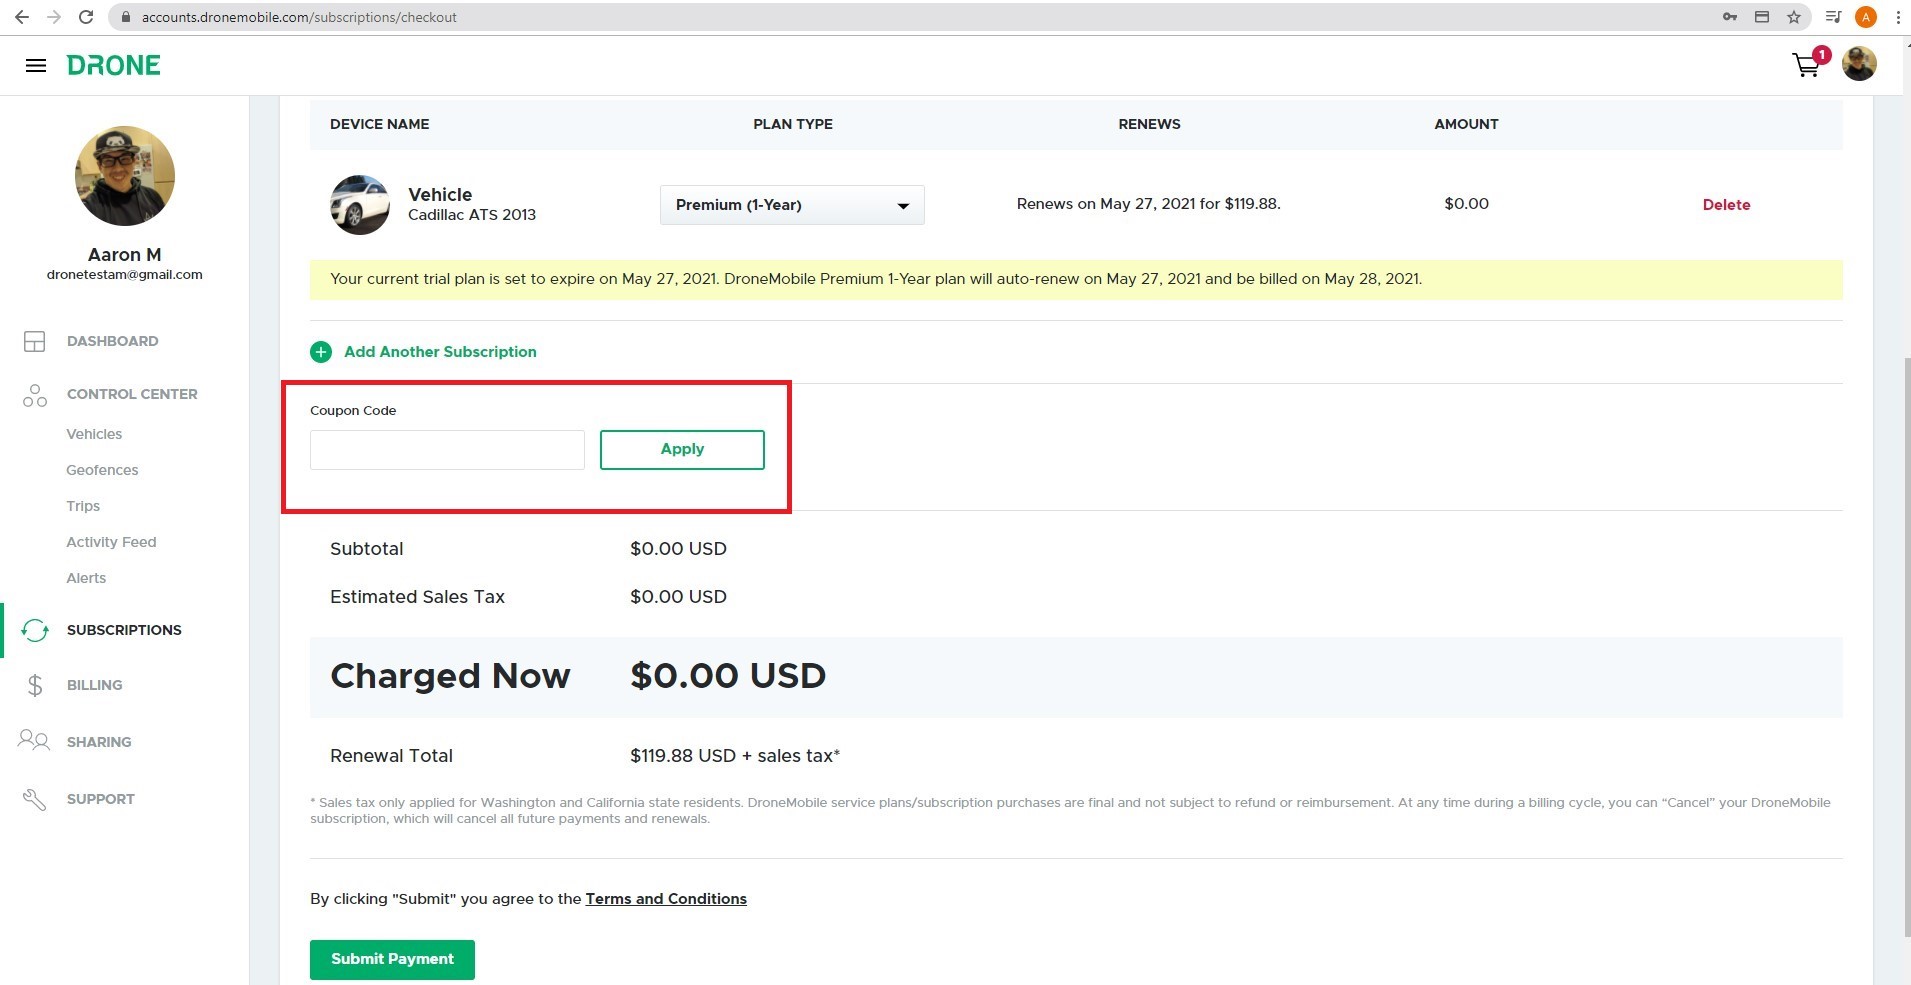The height and width of the screenshot is (985, 1911).
Task: Reload the page in the browser
Action: (86, 17)
